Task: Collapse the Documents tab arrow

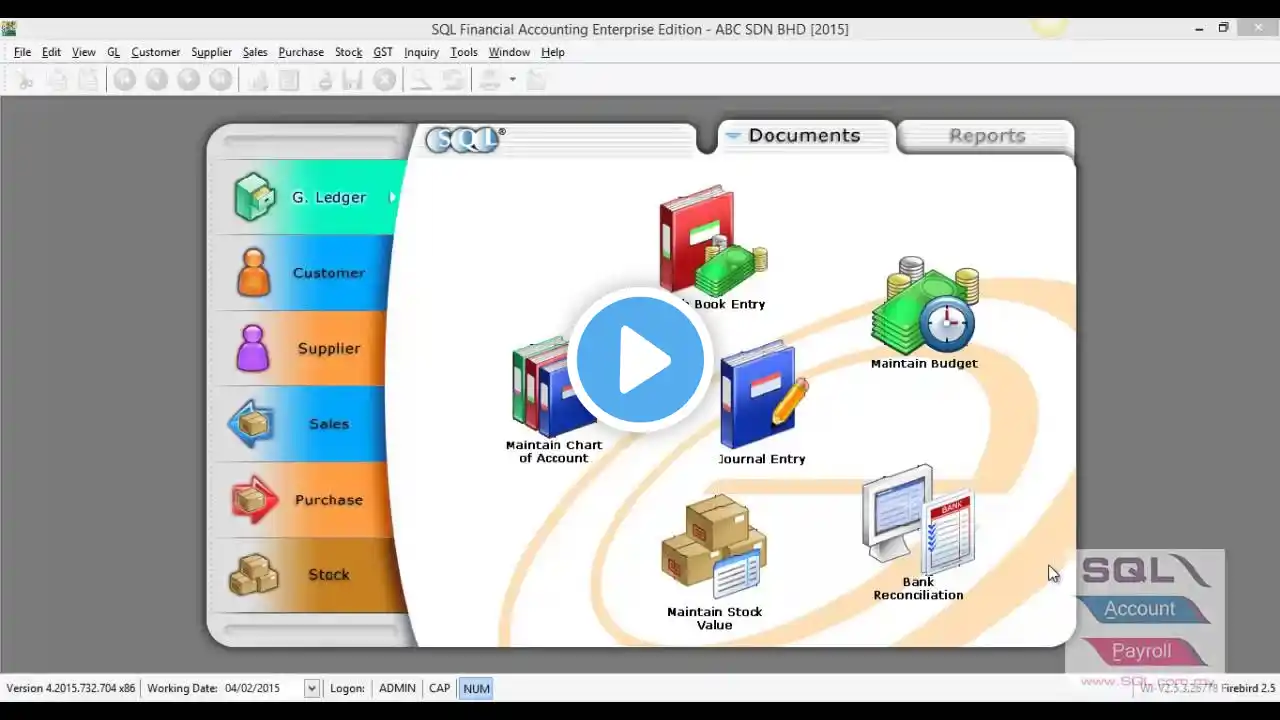Action: click(x=733, y=136)
